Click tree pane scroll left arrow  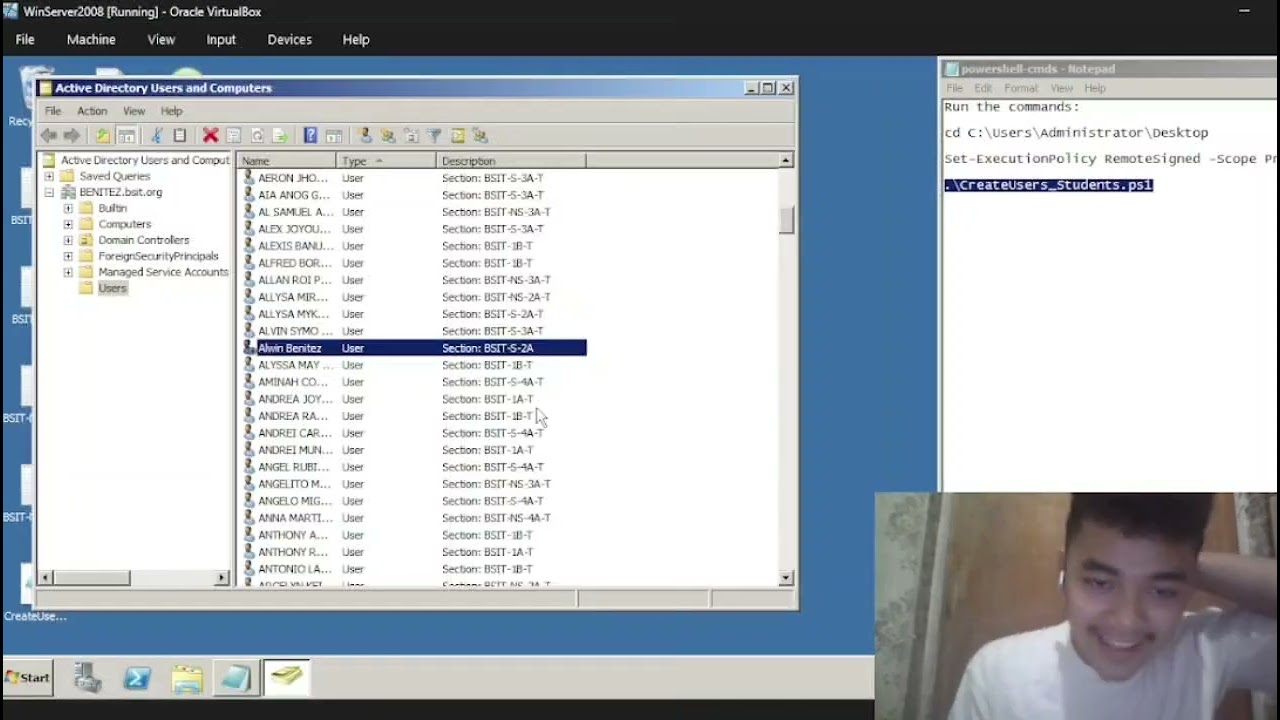pos(46,578)
